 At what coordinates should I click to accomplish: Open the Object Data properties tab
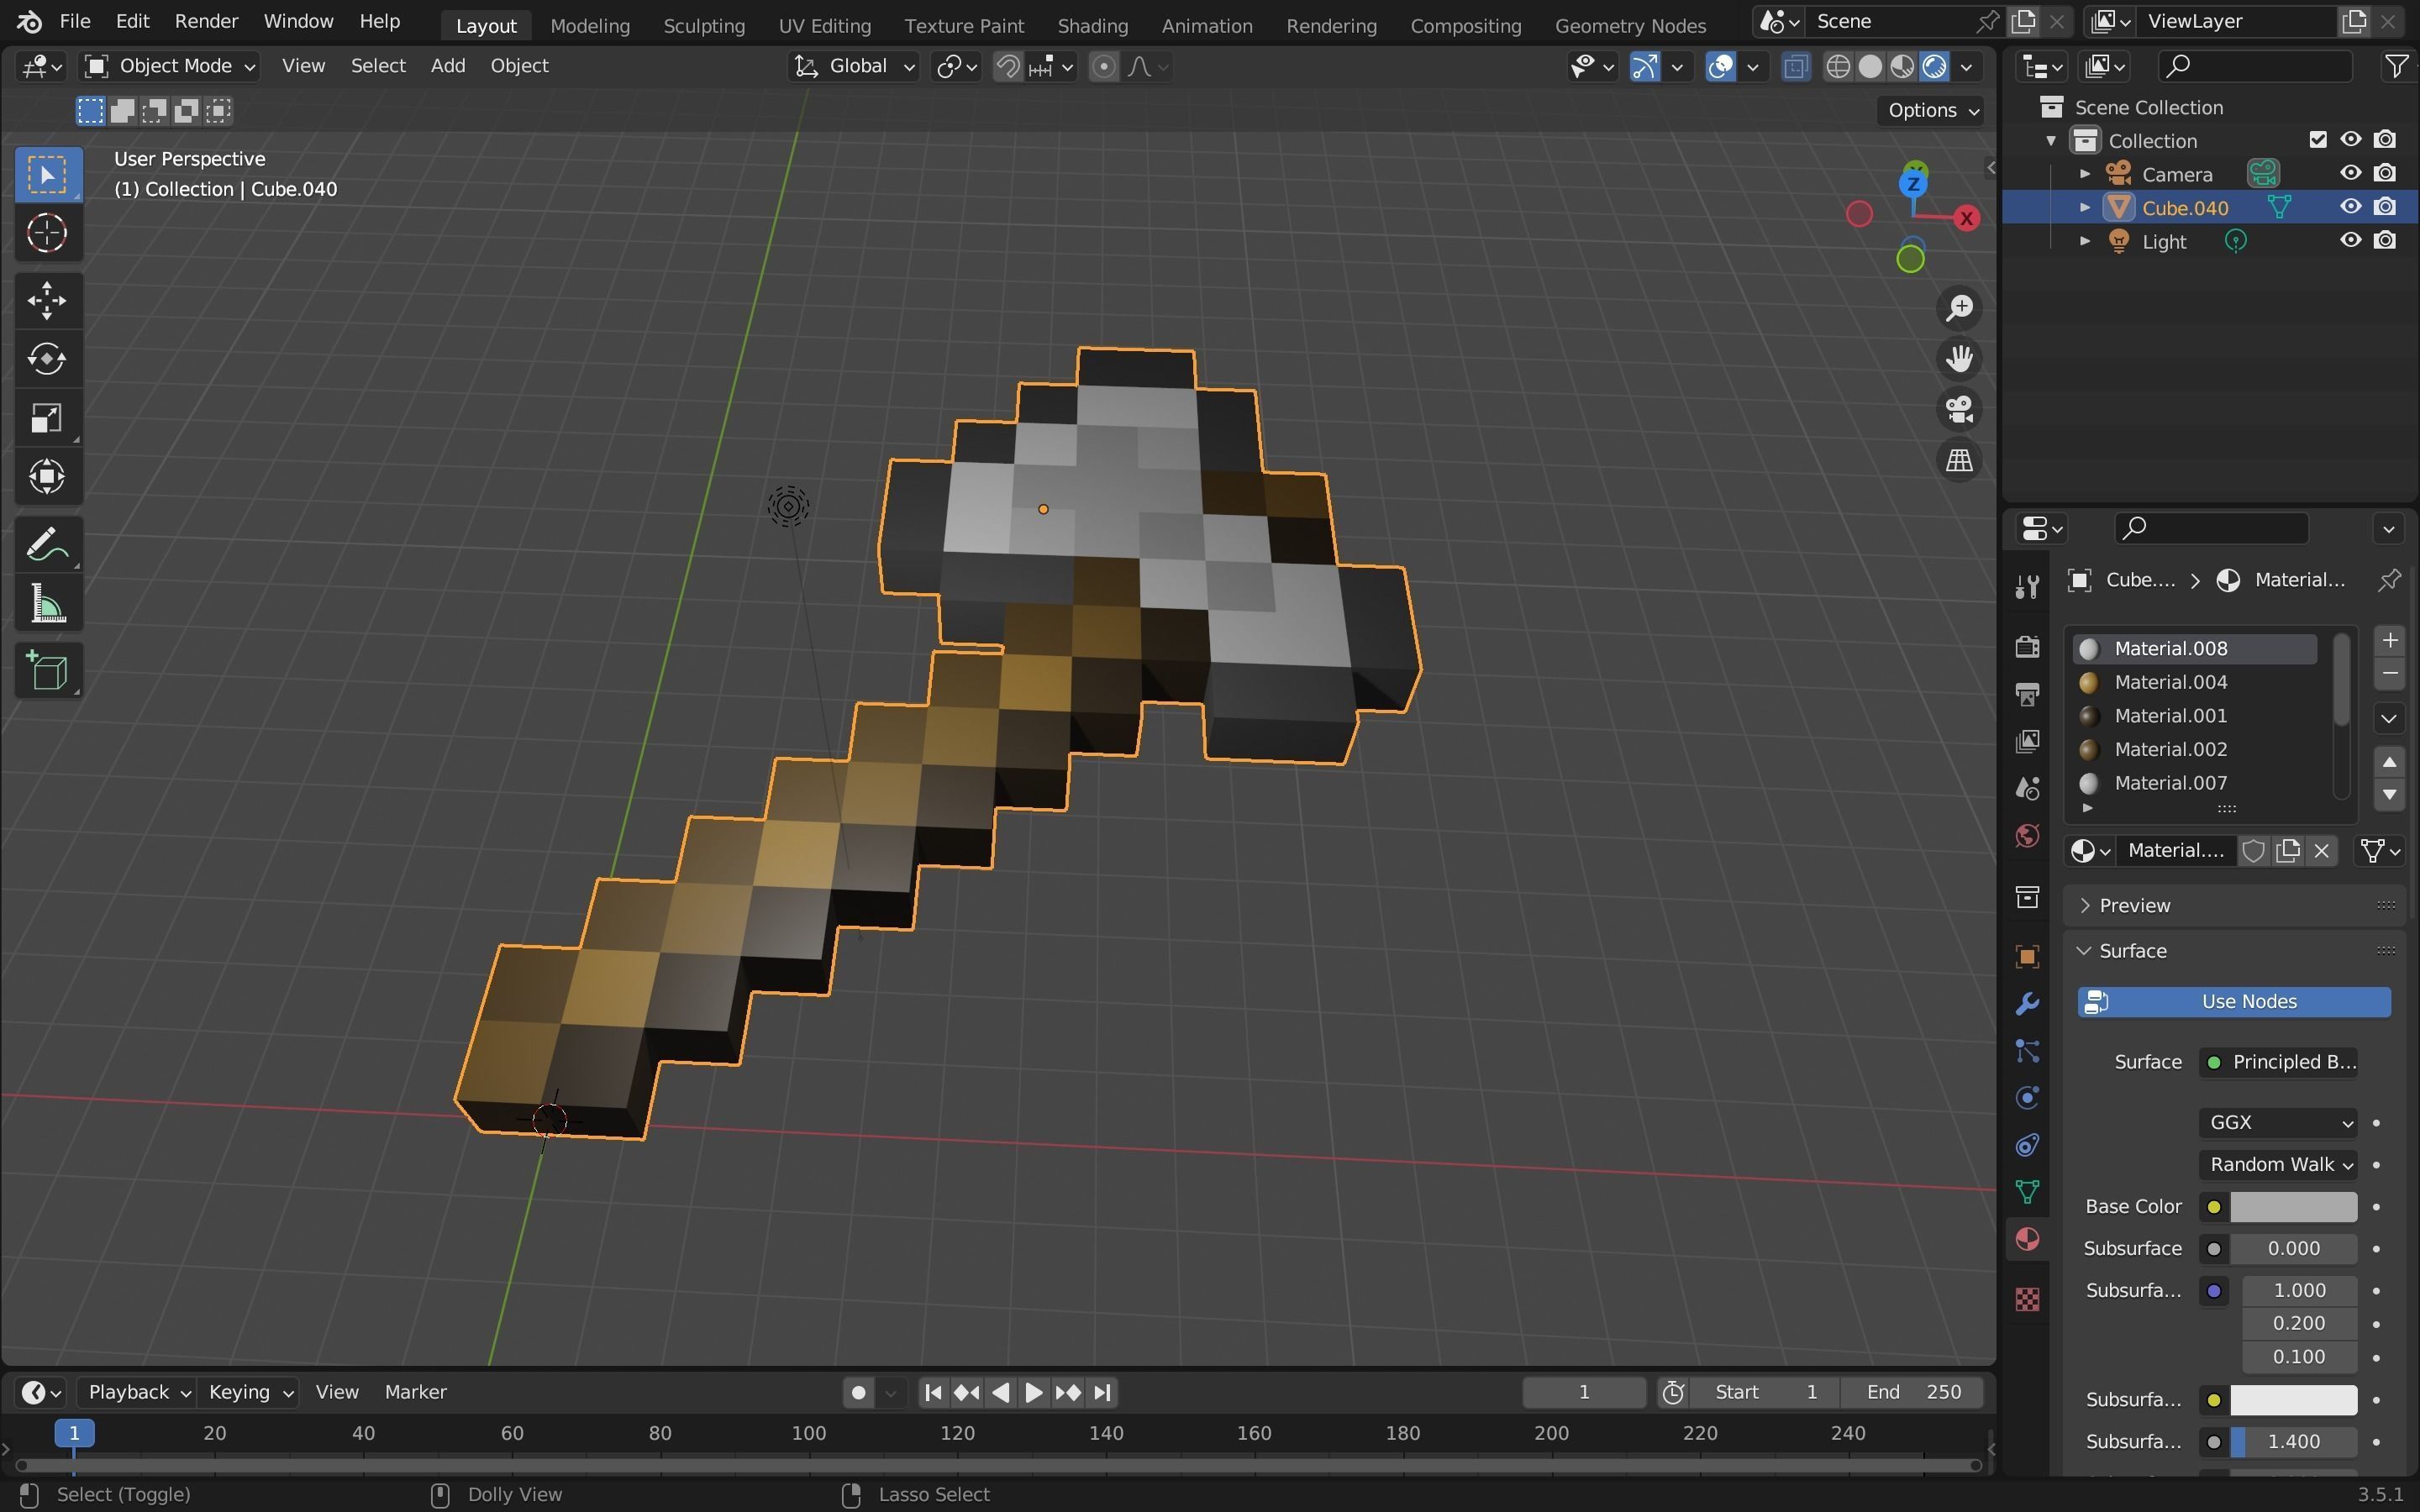2027,1192
